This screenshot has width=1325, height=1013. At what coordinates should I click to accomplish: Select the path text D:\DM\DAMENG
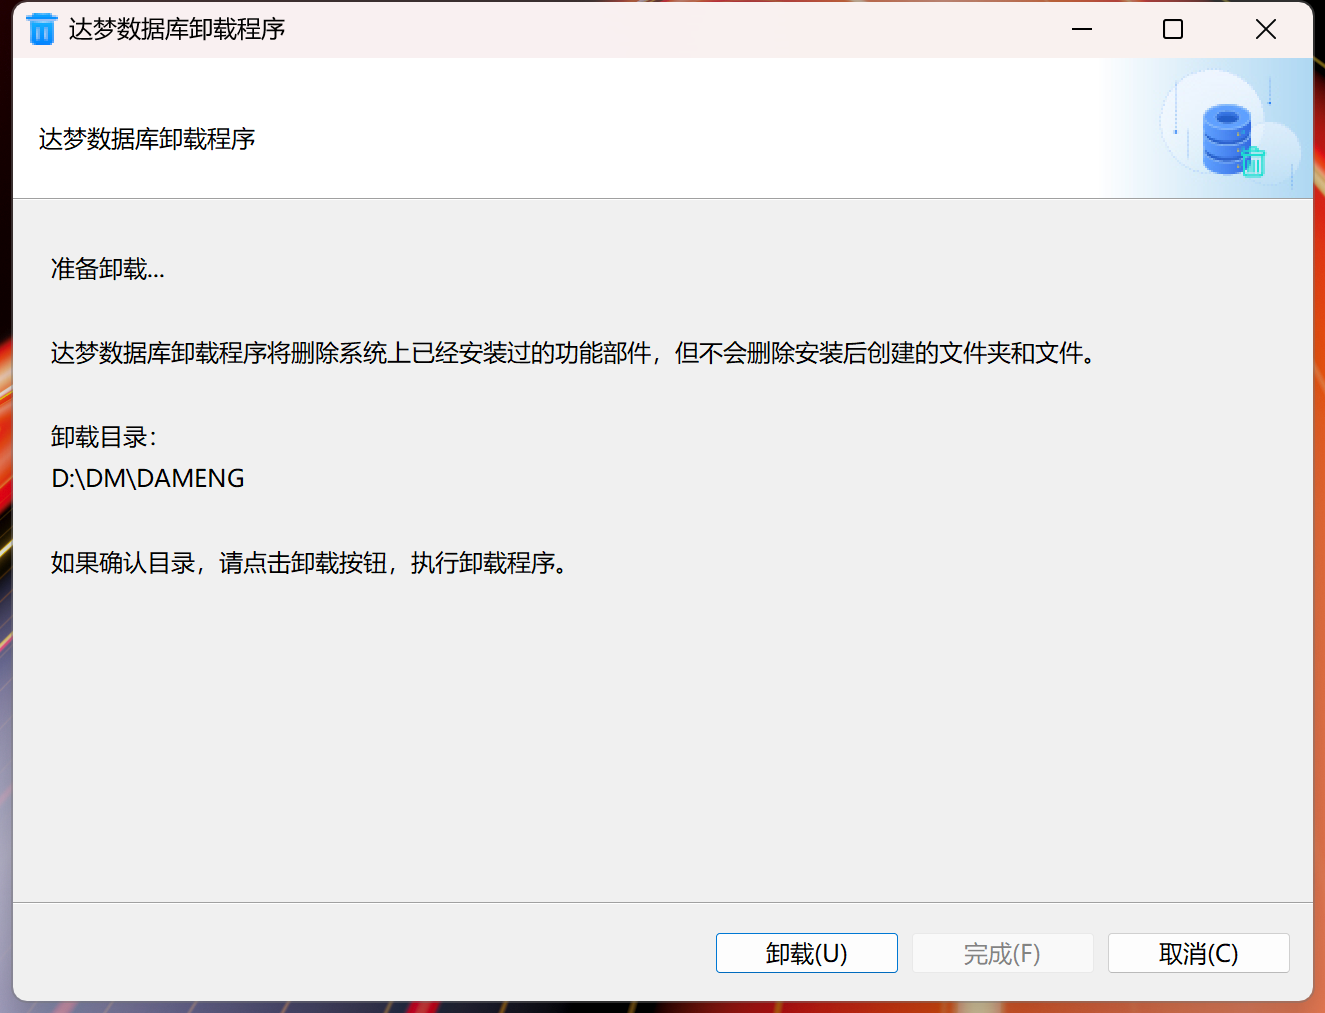(148, 479)
